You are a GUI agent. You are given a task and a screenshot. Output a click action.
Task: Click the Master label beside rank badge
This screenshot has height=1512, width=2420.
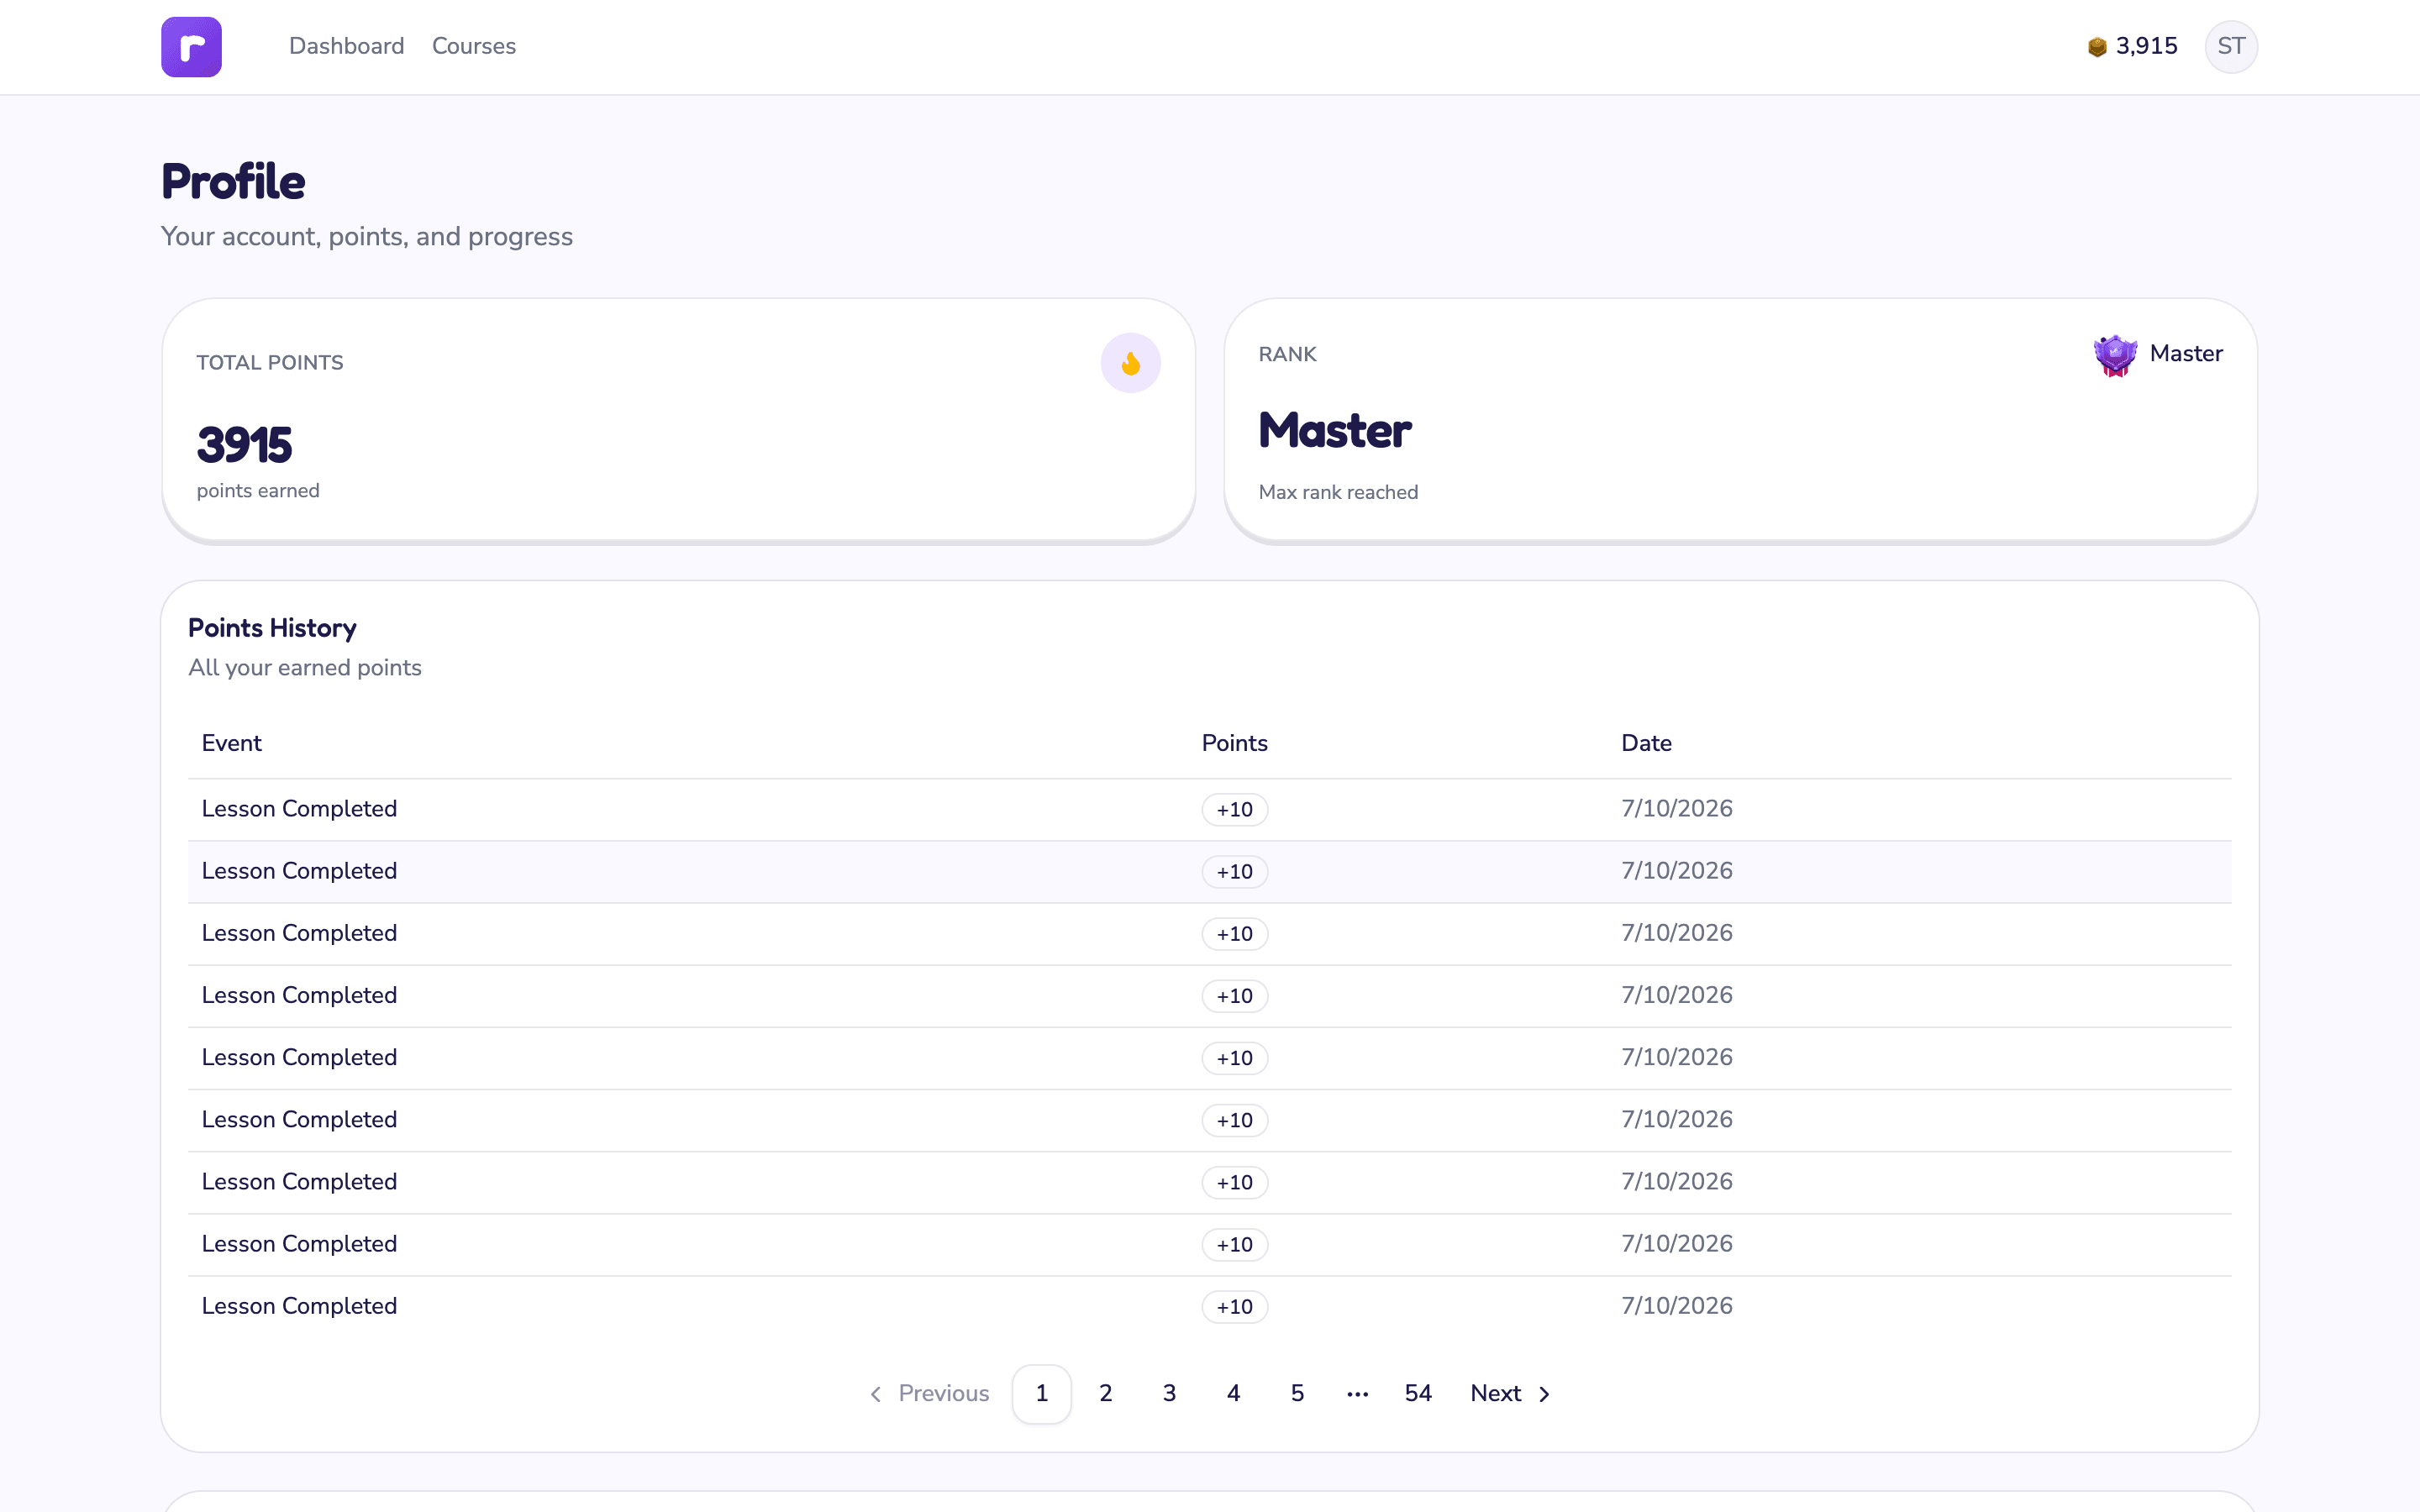pos(2186,354)
